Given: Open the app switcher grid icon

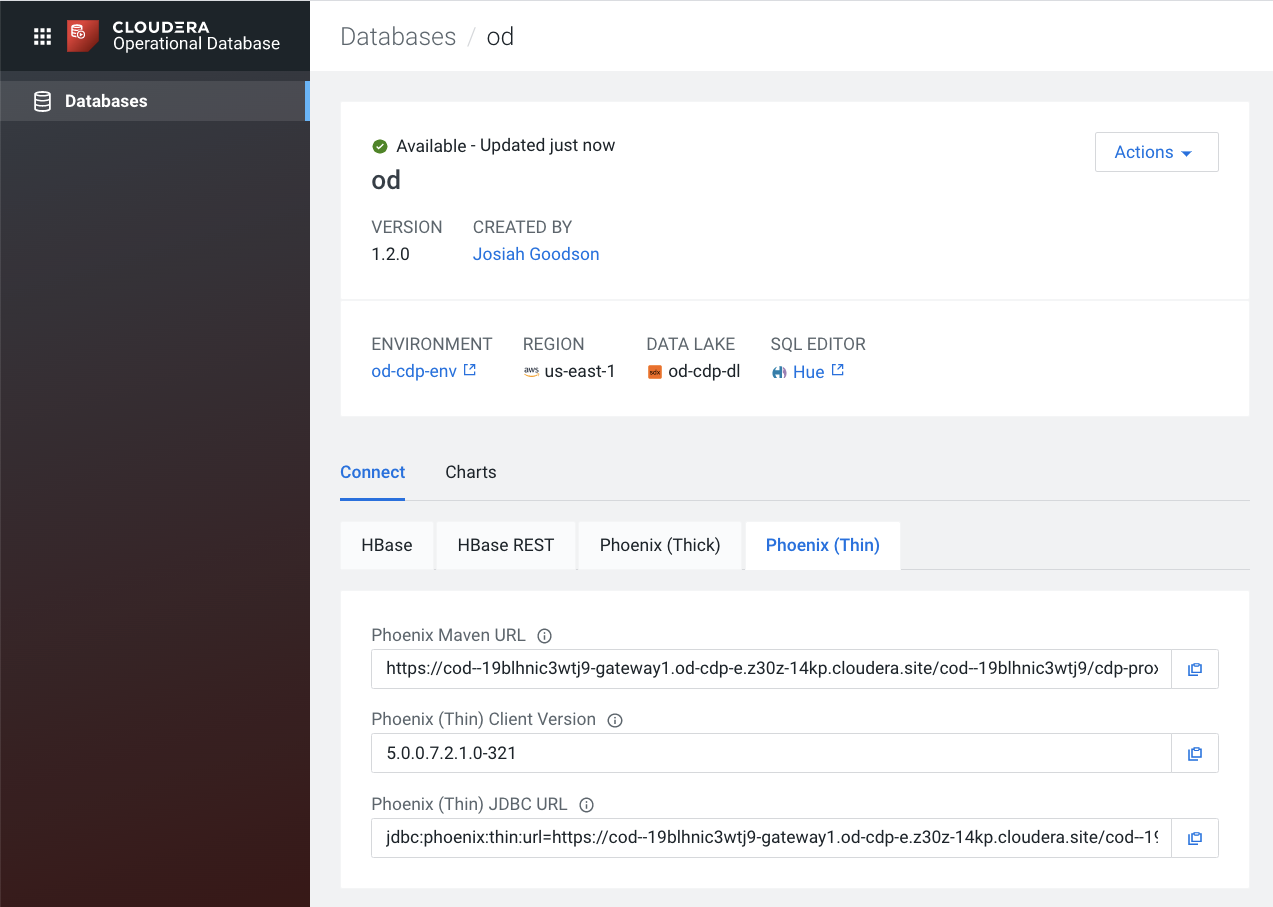Looking at the screenshot, I should (x=41, y=36).
